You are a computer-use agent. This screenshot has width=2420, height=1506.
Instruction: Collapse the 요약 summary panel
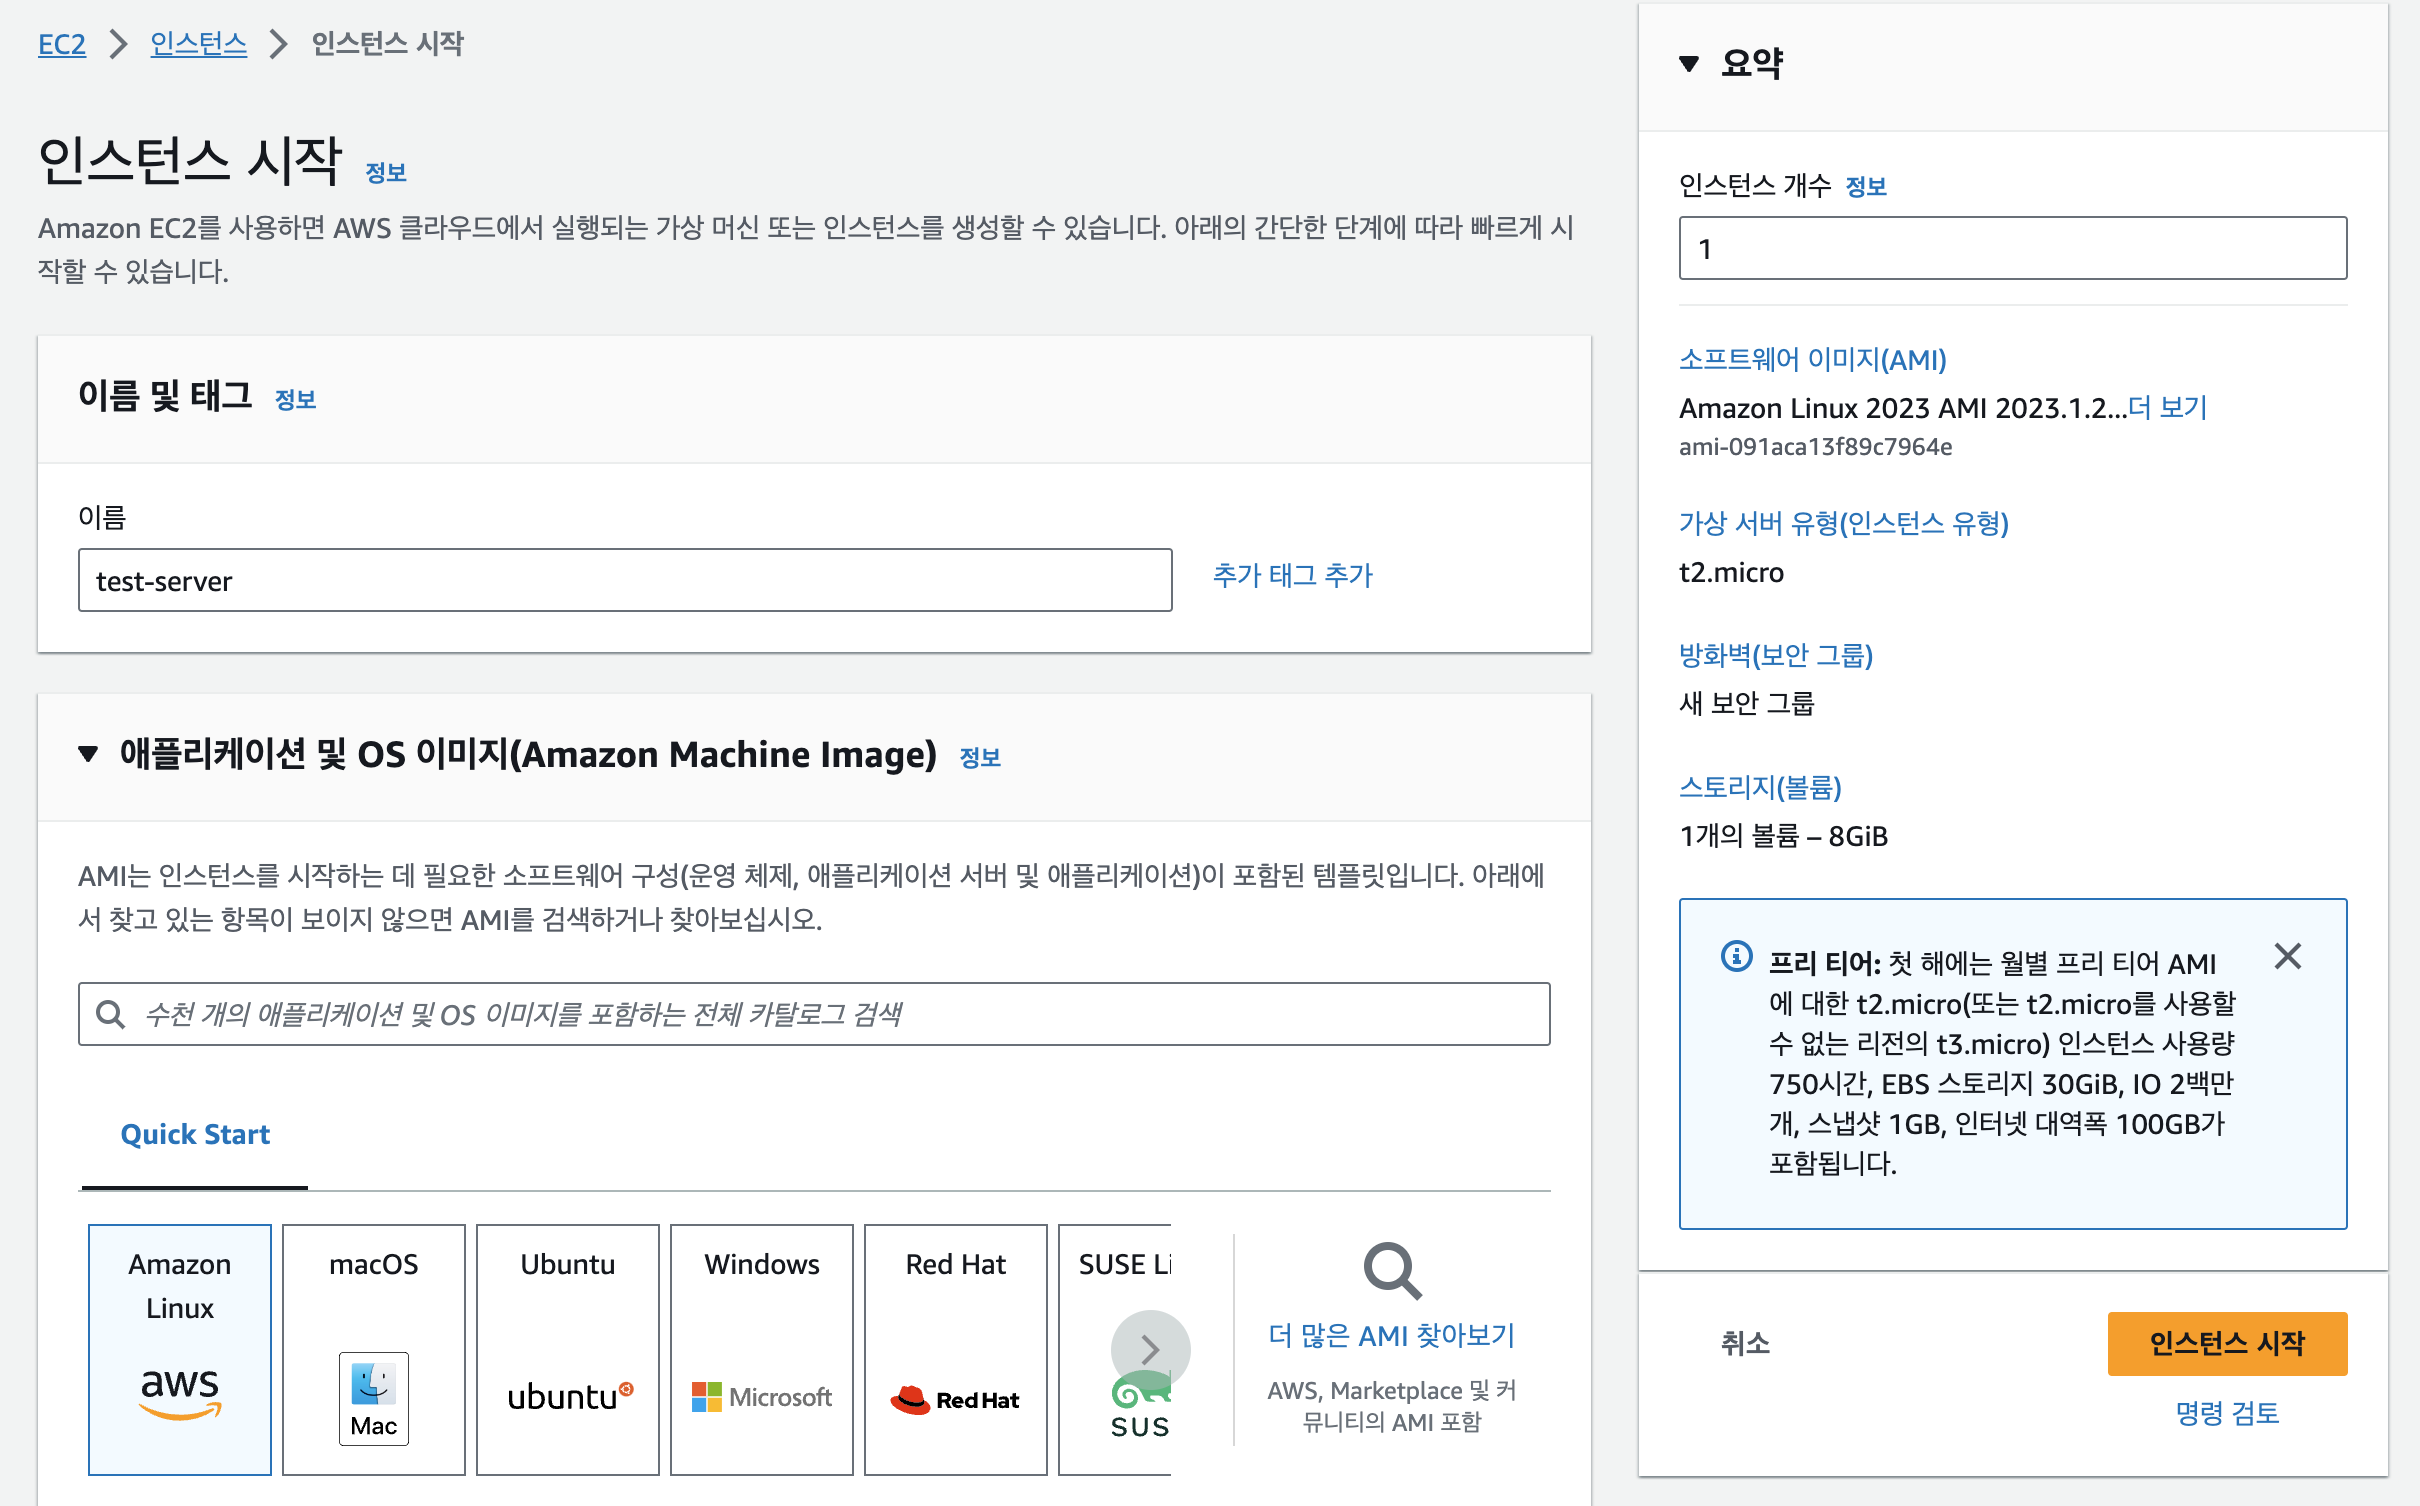(x=1689, y=64)
